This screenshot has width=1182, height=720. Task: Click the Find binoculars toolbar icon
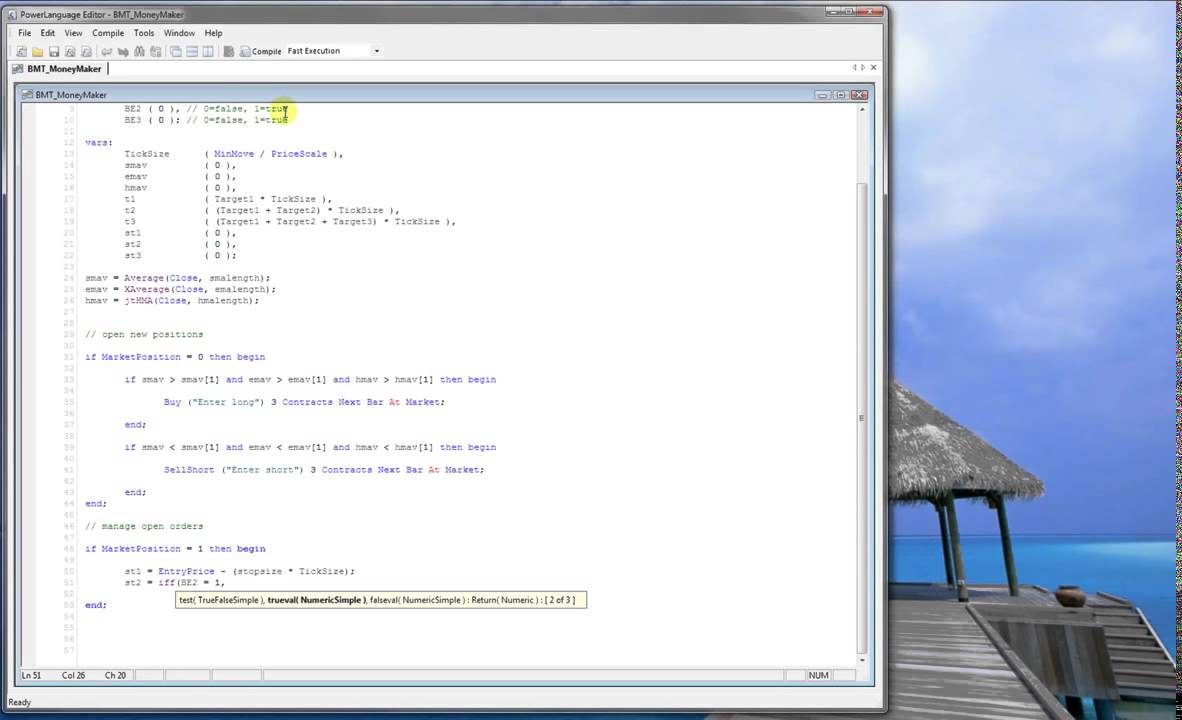(139, 51)
